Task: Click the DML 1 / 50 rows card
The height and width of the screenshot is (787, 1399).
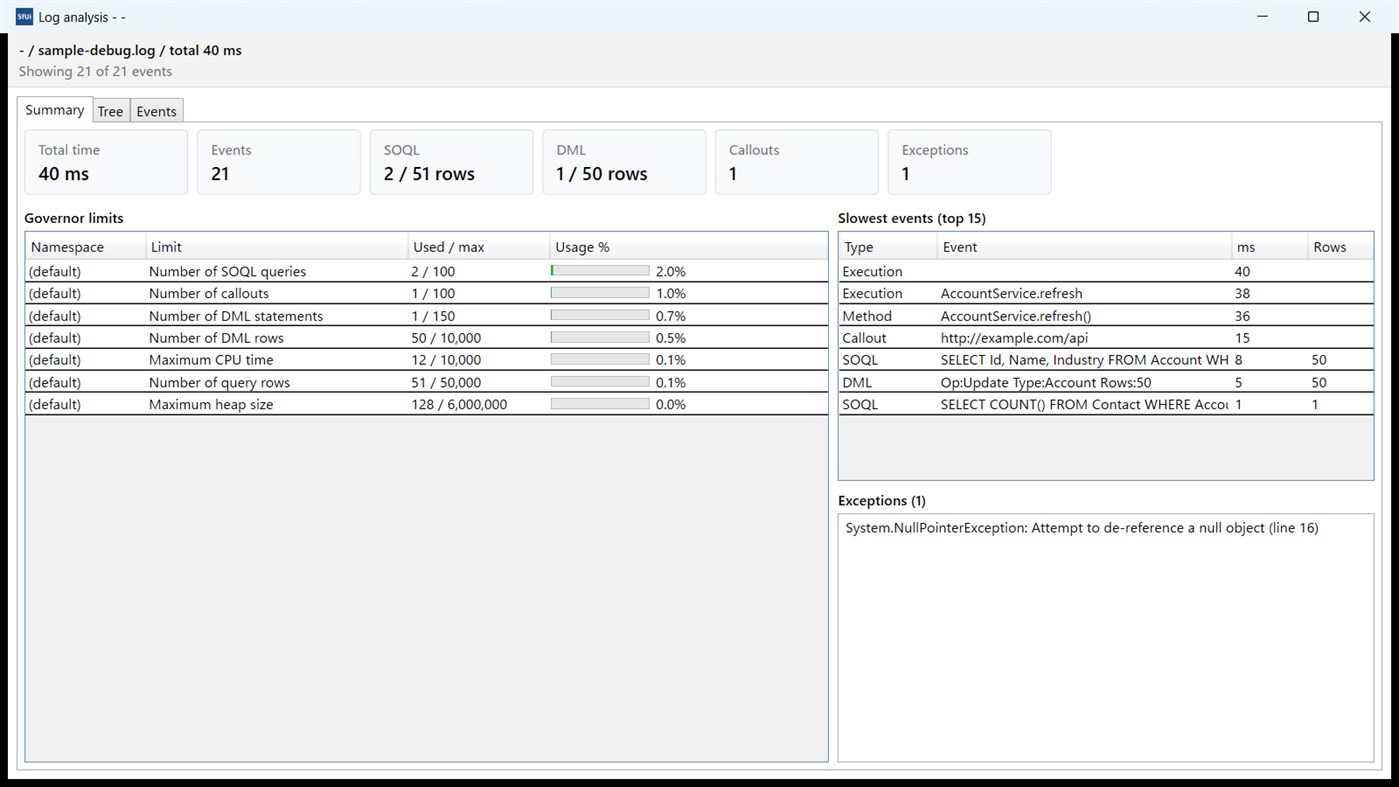Action: pyautogui.click(x=624, y=162)
